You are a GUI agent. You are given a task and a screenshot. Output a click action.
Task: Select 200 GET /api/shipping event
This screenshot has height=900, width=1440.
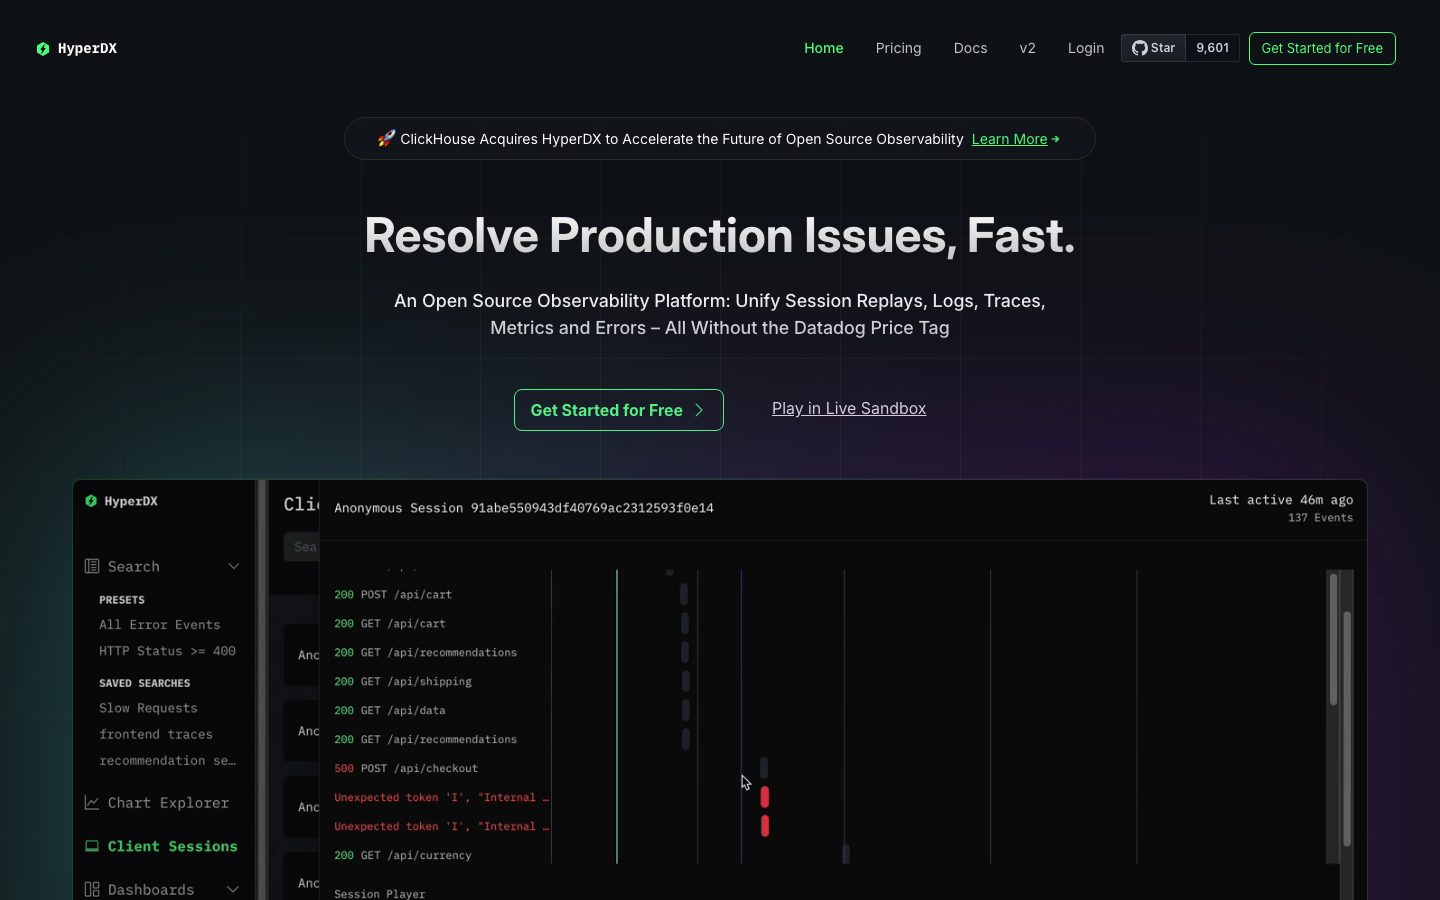(x=403, y=681)
